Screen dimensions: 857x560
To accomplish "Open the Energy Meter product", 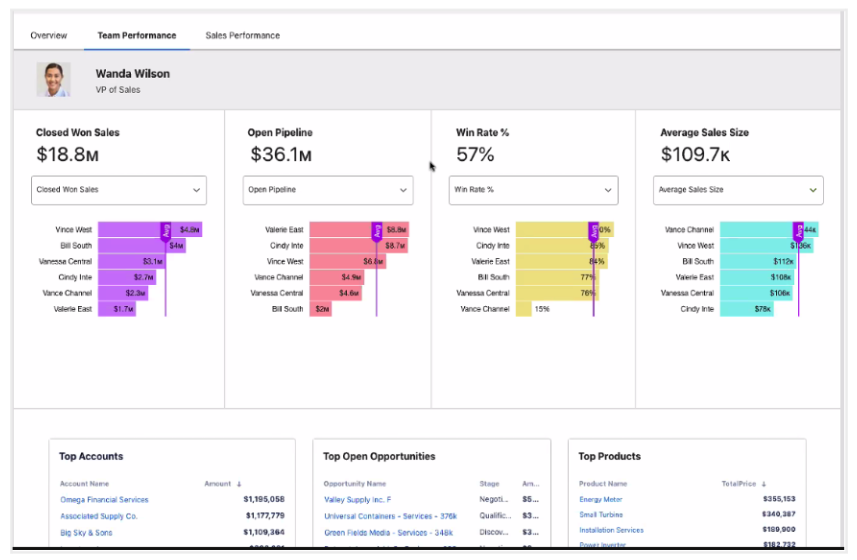I will point(601,499).
